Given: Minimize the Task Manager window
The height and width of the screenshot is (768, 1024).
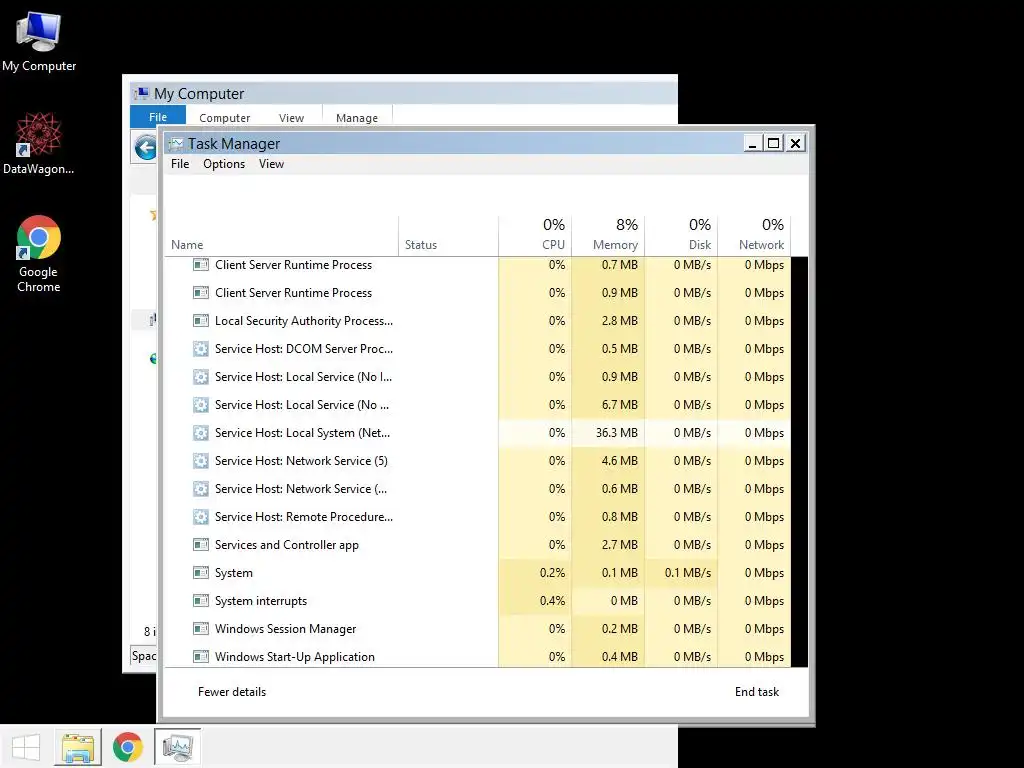Looking at the screenshot, I should pos(753,143).
